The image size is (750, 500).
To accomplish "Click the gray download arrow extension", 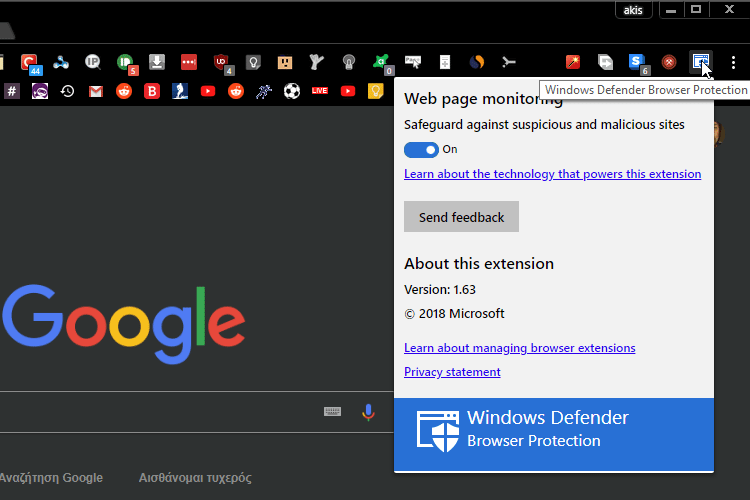I will point(157,62).
